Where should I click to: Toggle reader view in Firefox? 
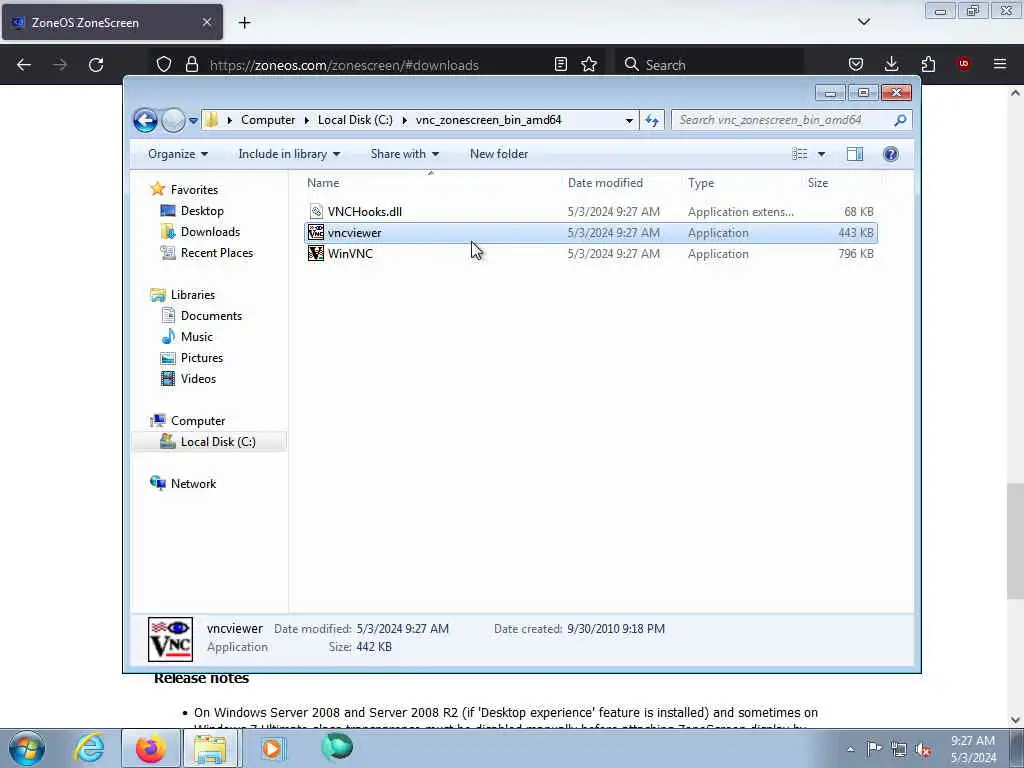[x=560, y=64]
